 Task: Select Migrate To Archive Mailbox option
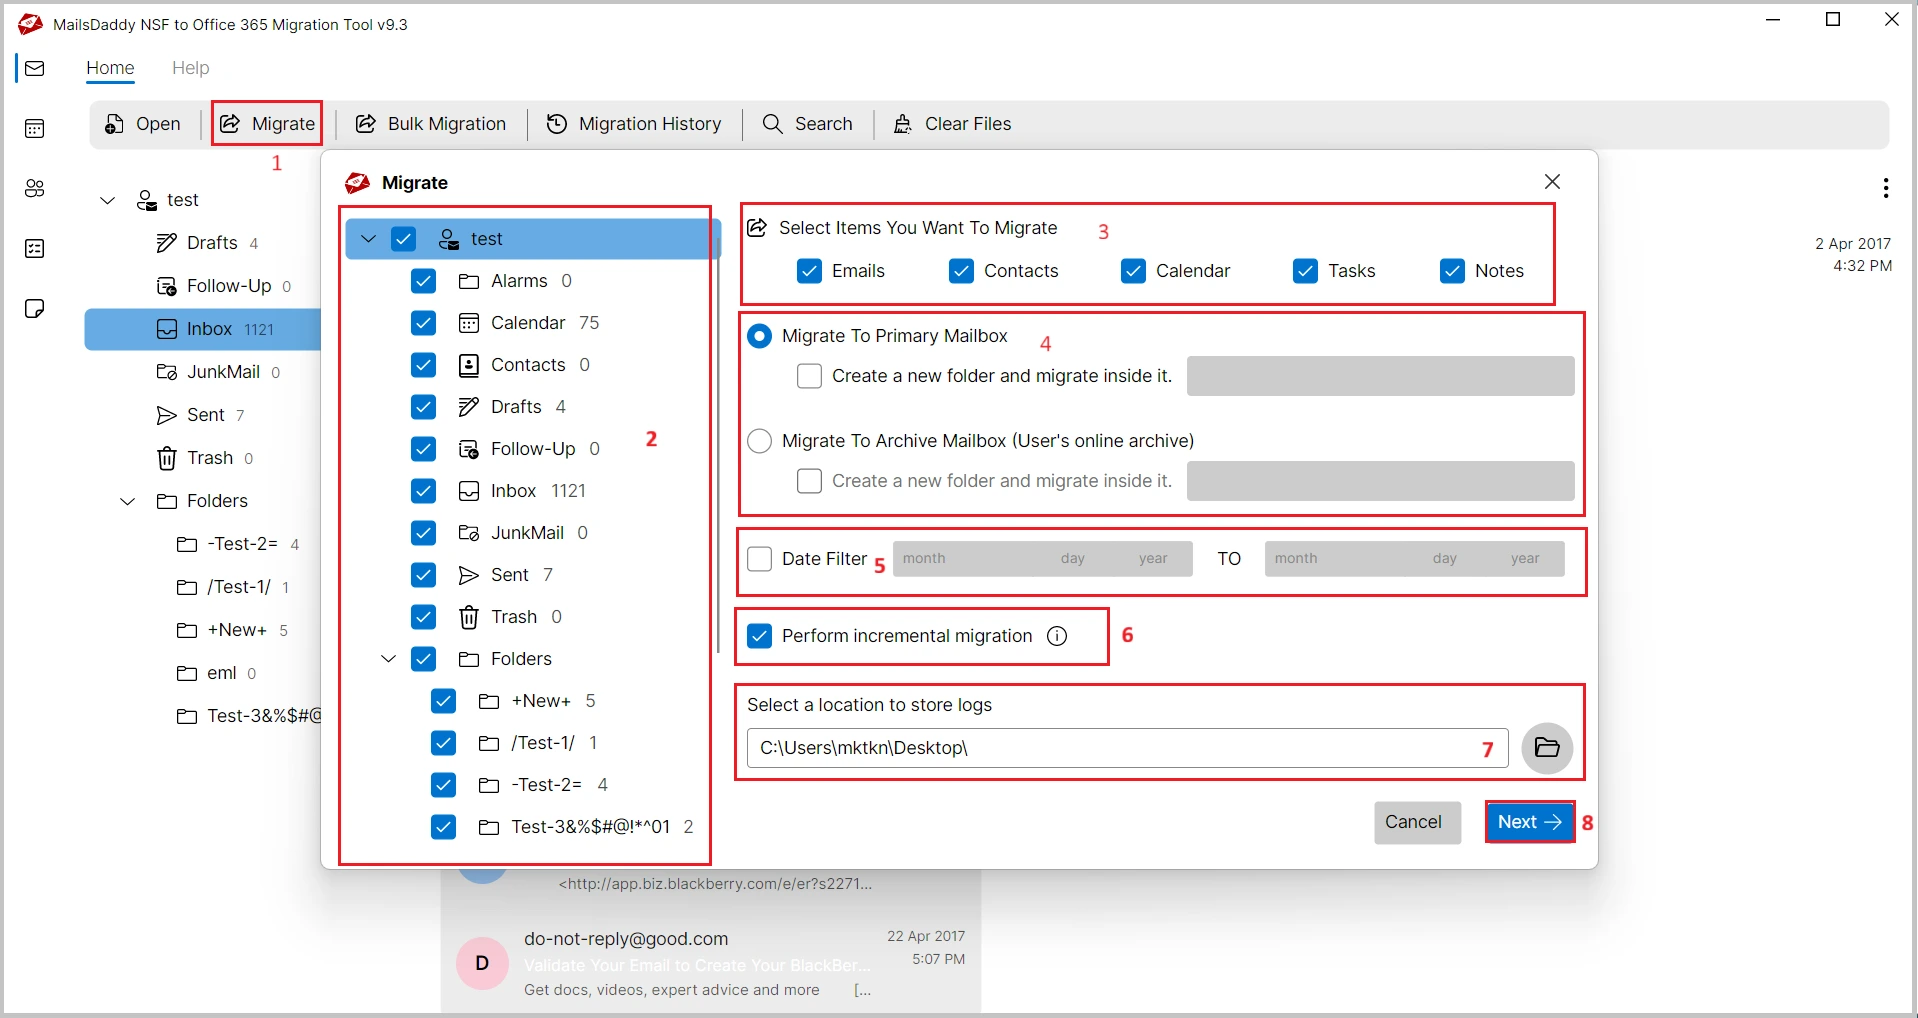760,441
